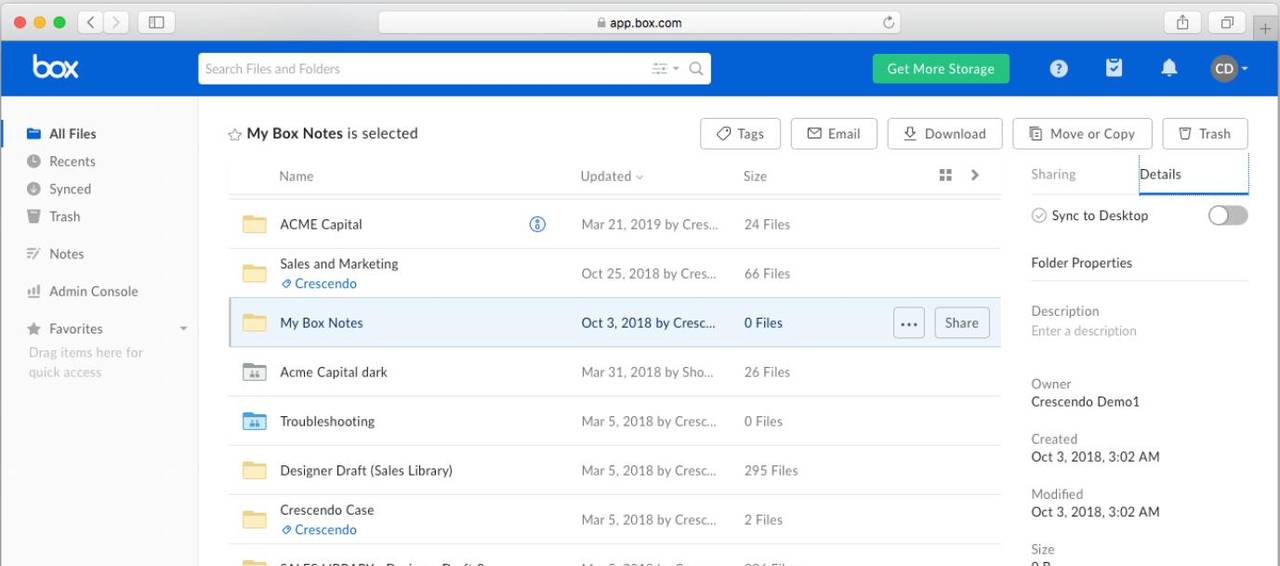
Task: Open the CD account avatar menu
Action: 1228,69
